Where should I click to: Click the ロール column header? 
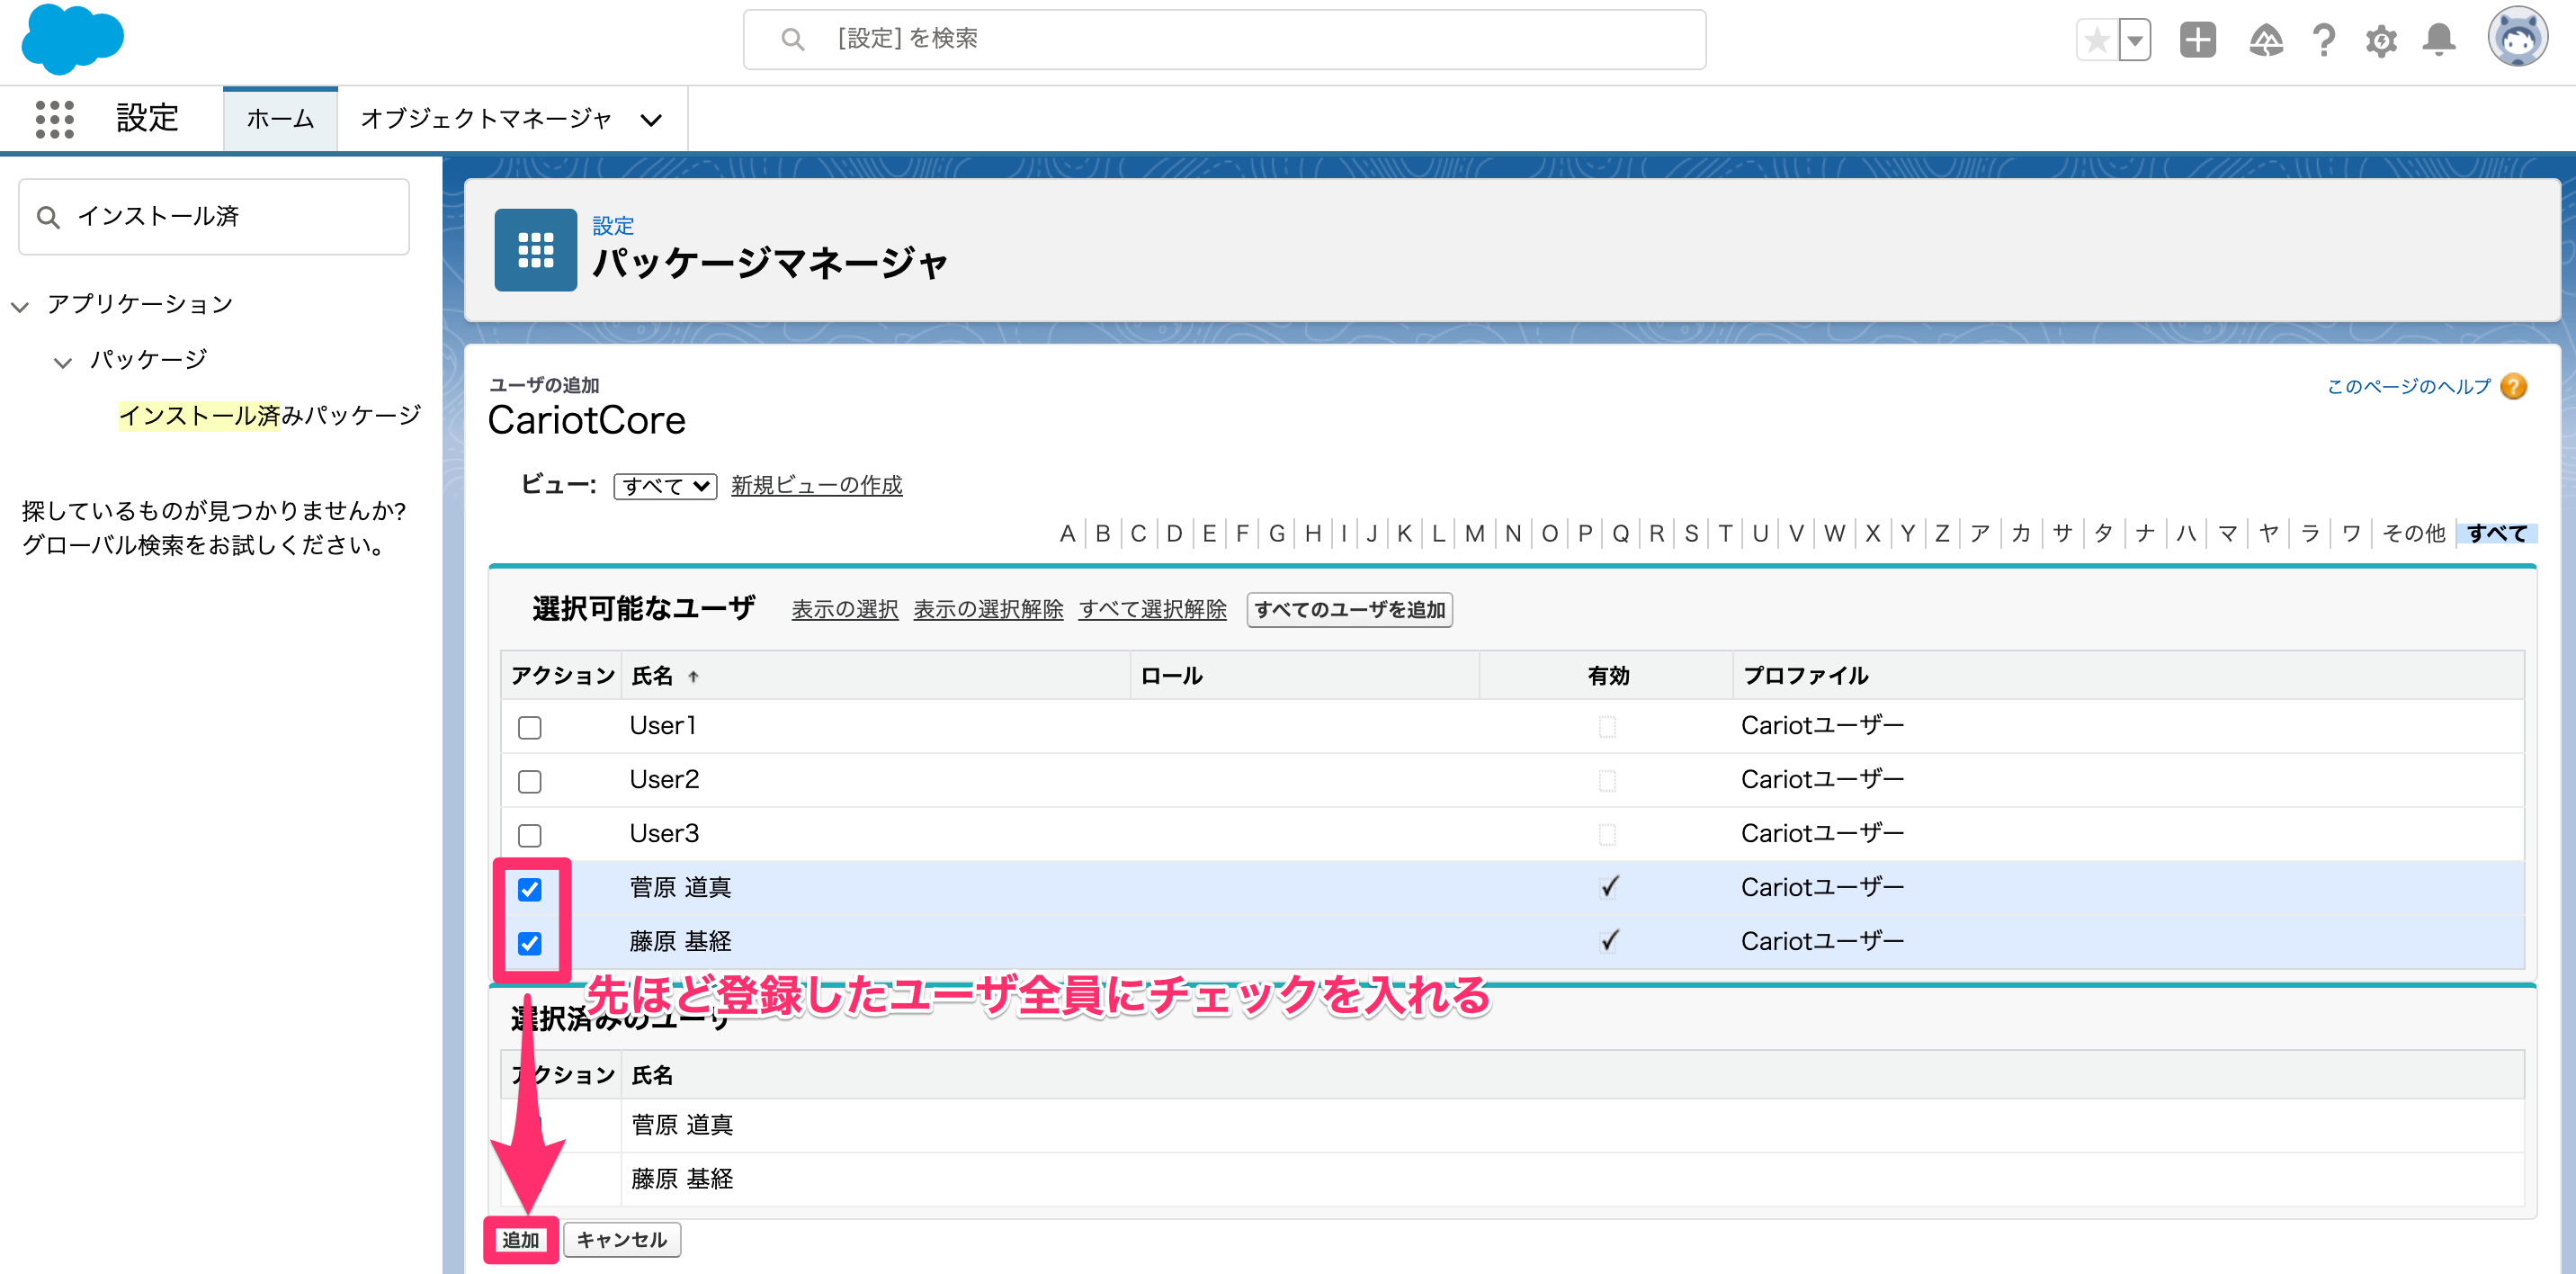(1171, 676)
